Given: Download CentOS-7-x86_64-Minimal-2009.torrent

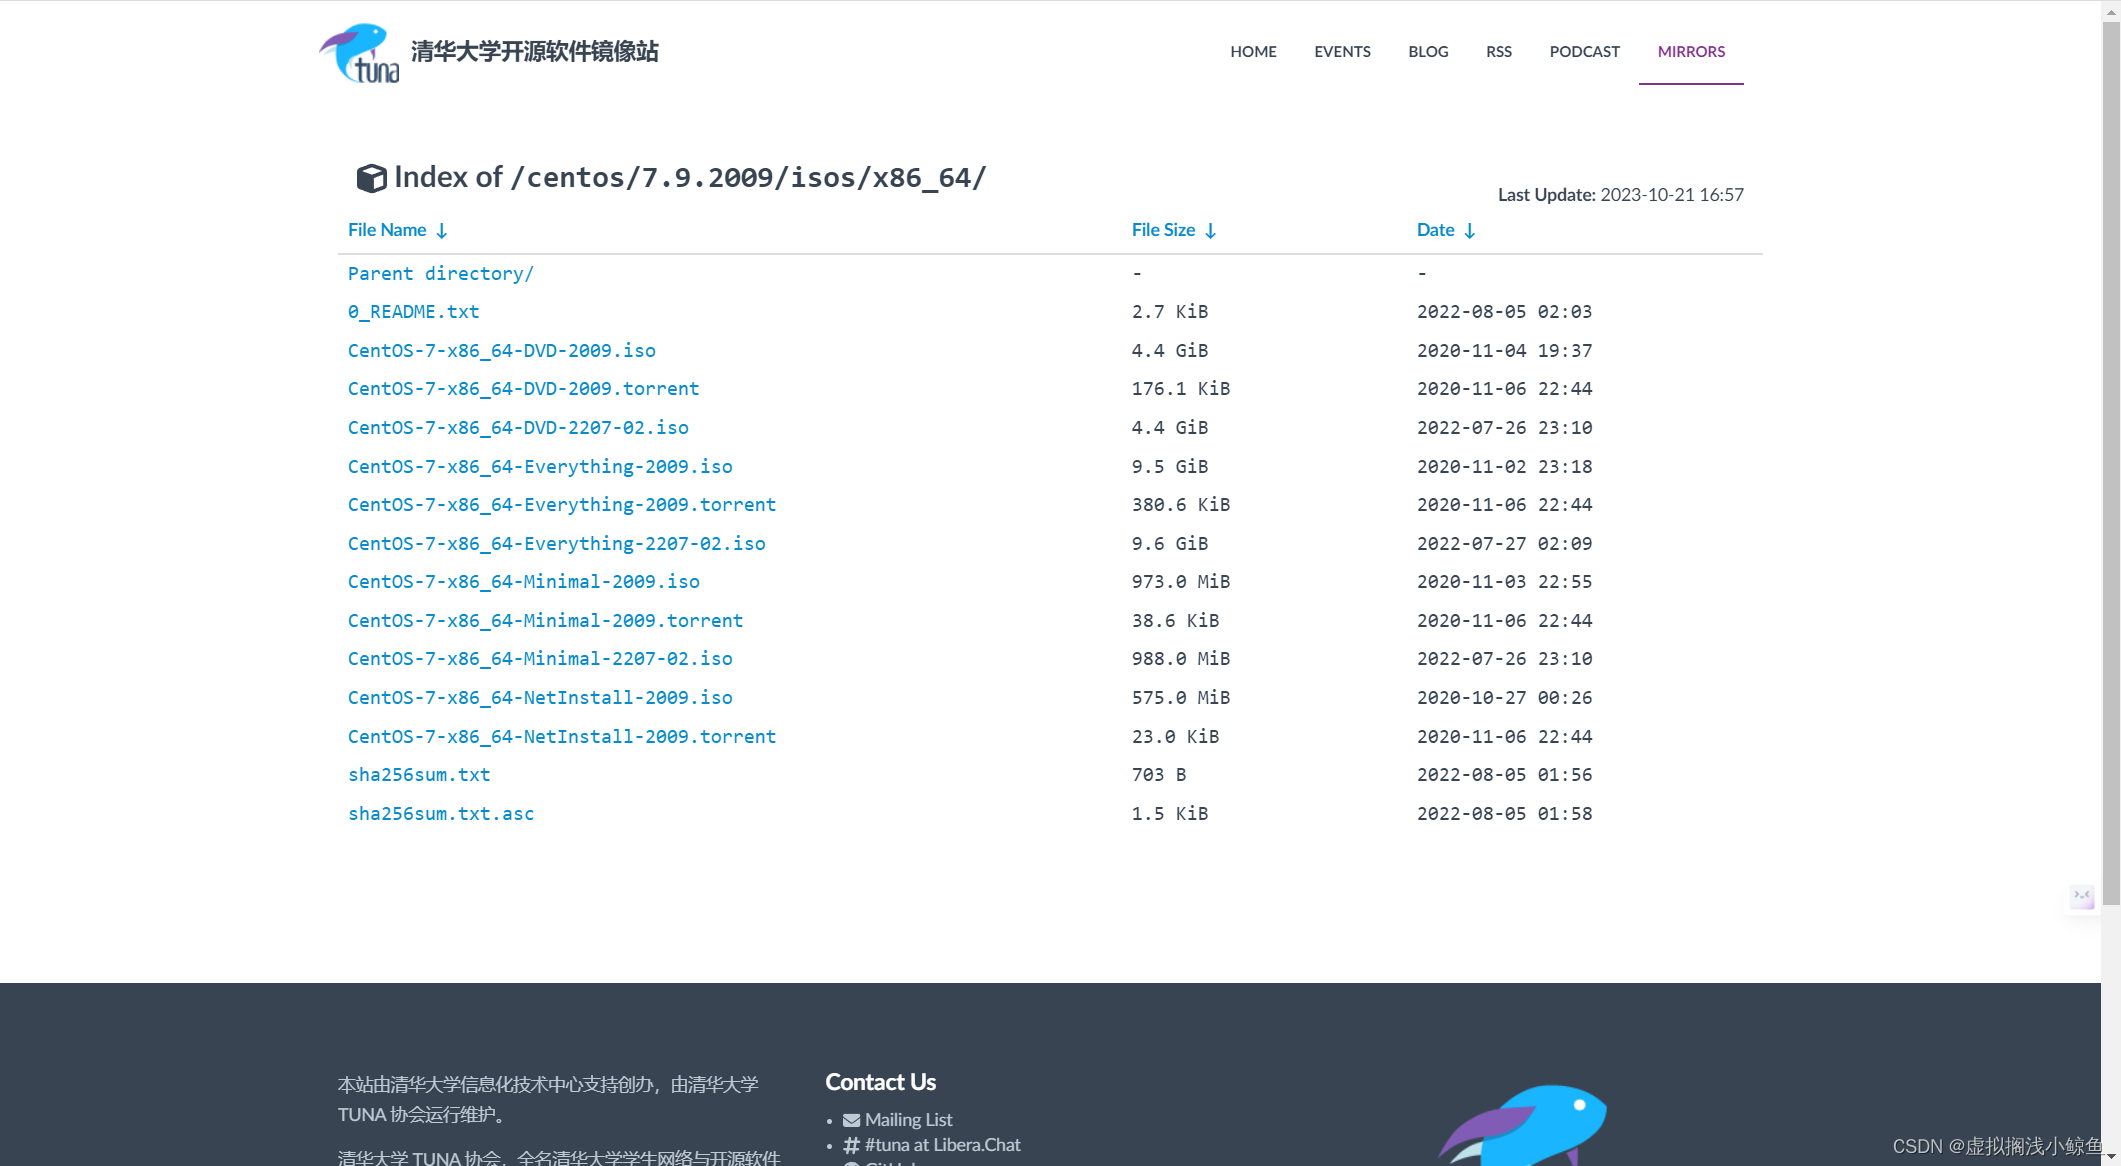Looking at the screenshot, I should click(546, 621).
